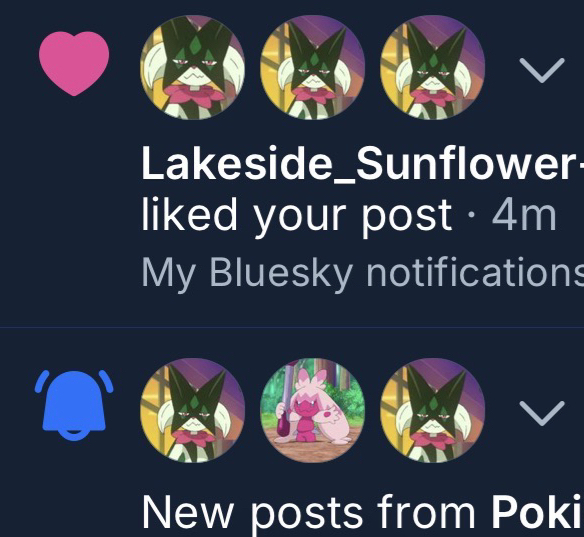
Task: Open first avatar in new posts notification
Action: 193,410
